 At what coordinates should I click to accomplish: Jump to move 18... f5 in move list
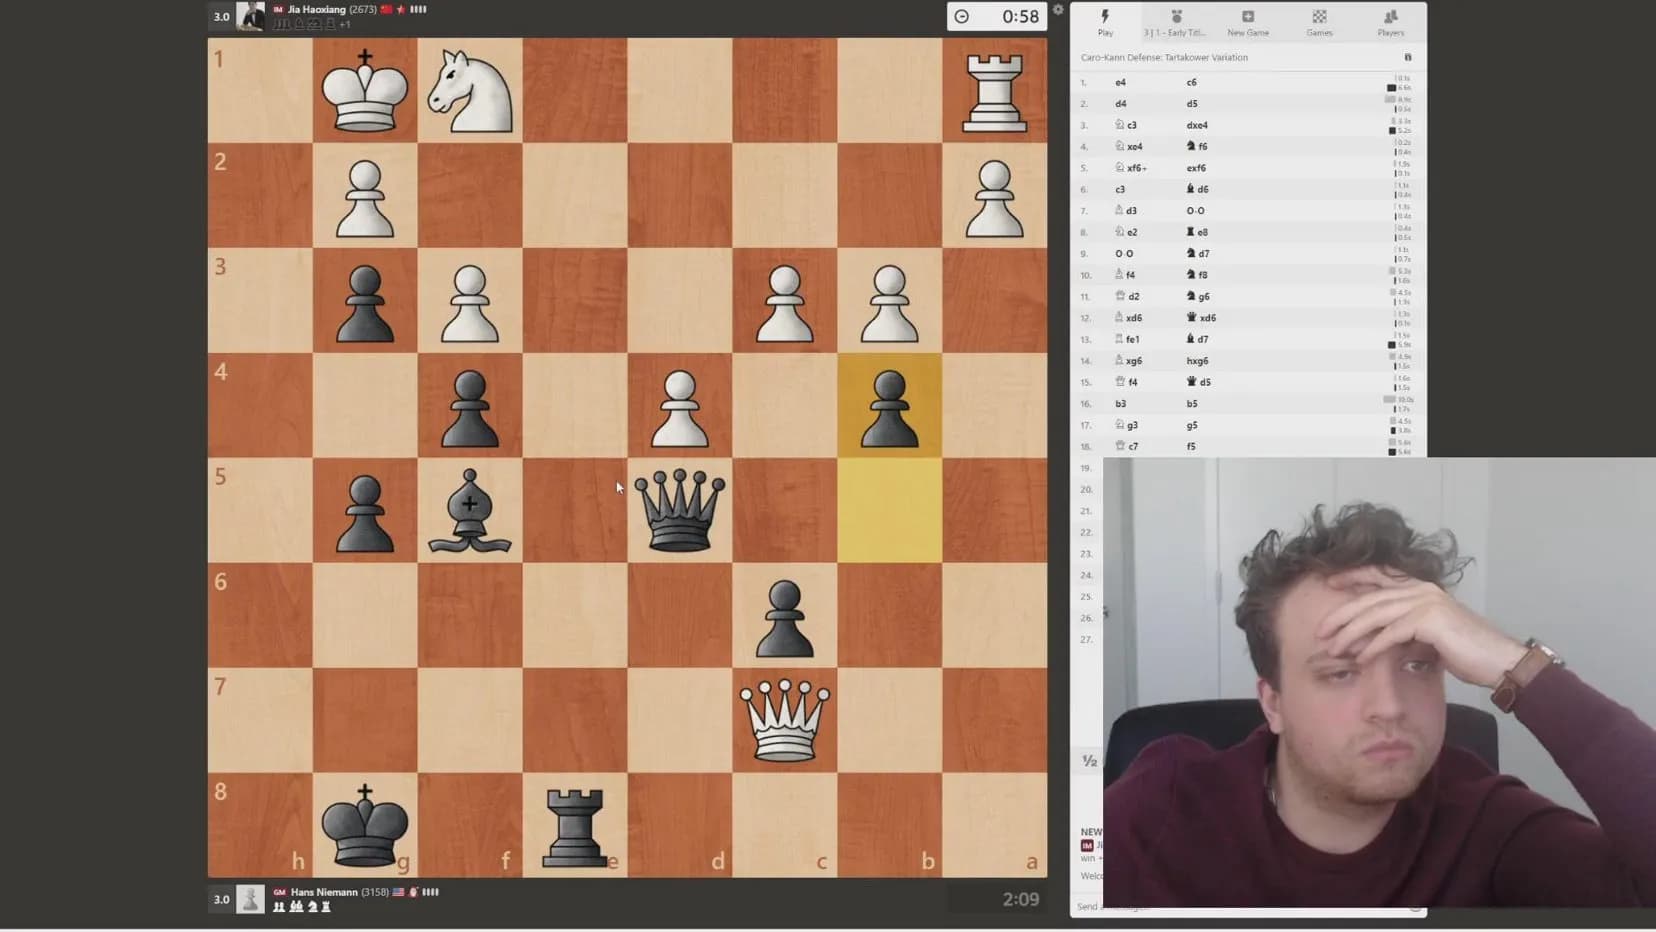[1191, 447]
